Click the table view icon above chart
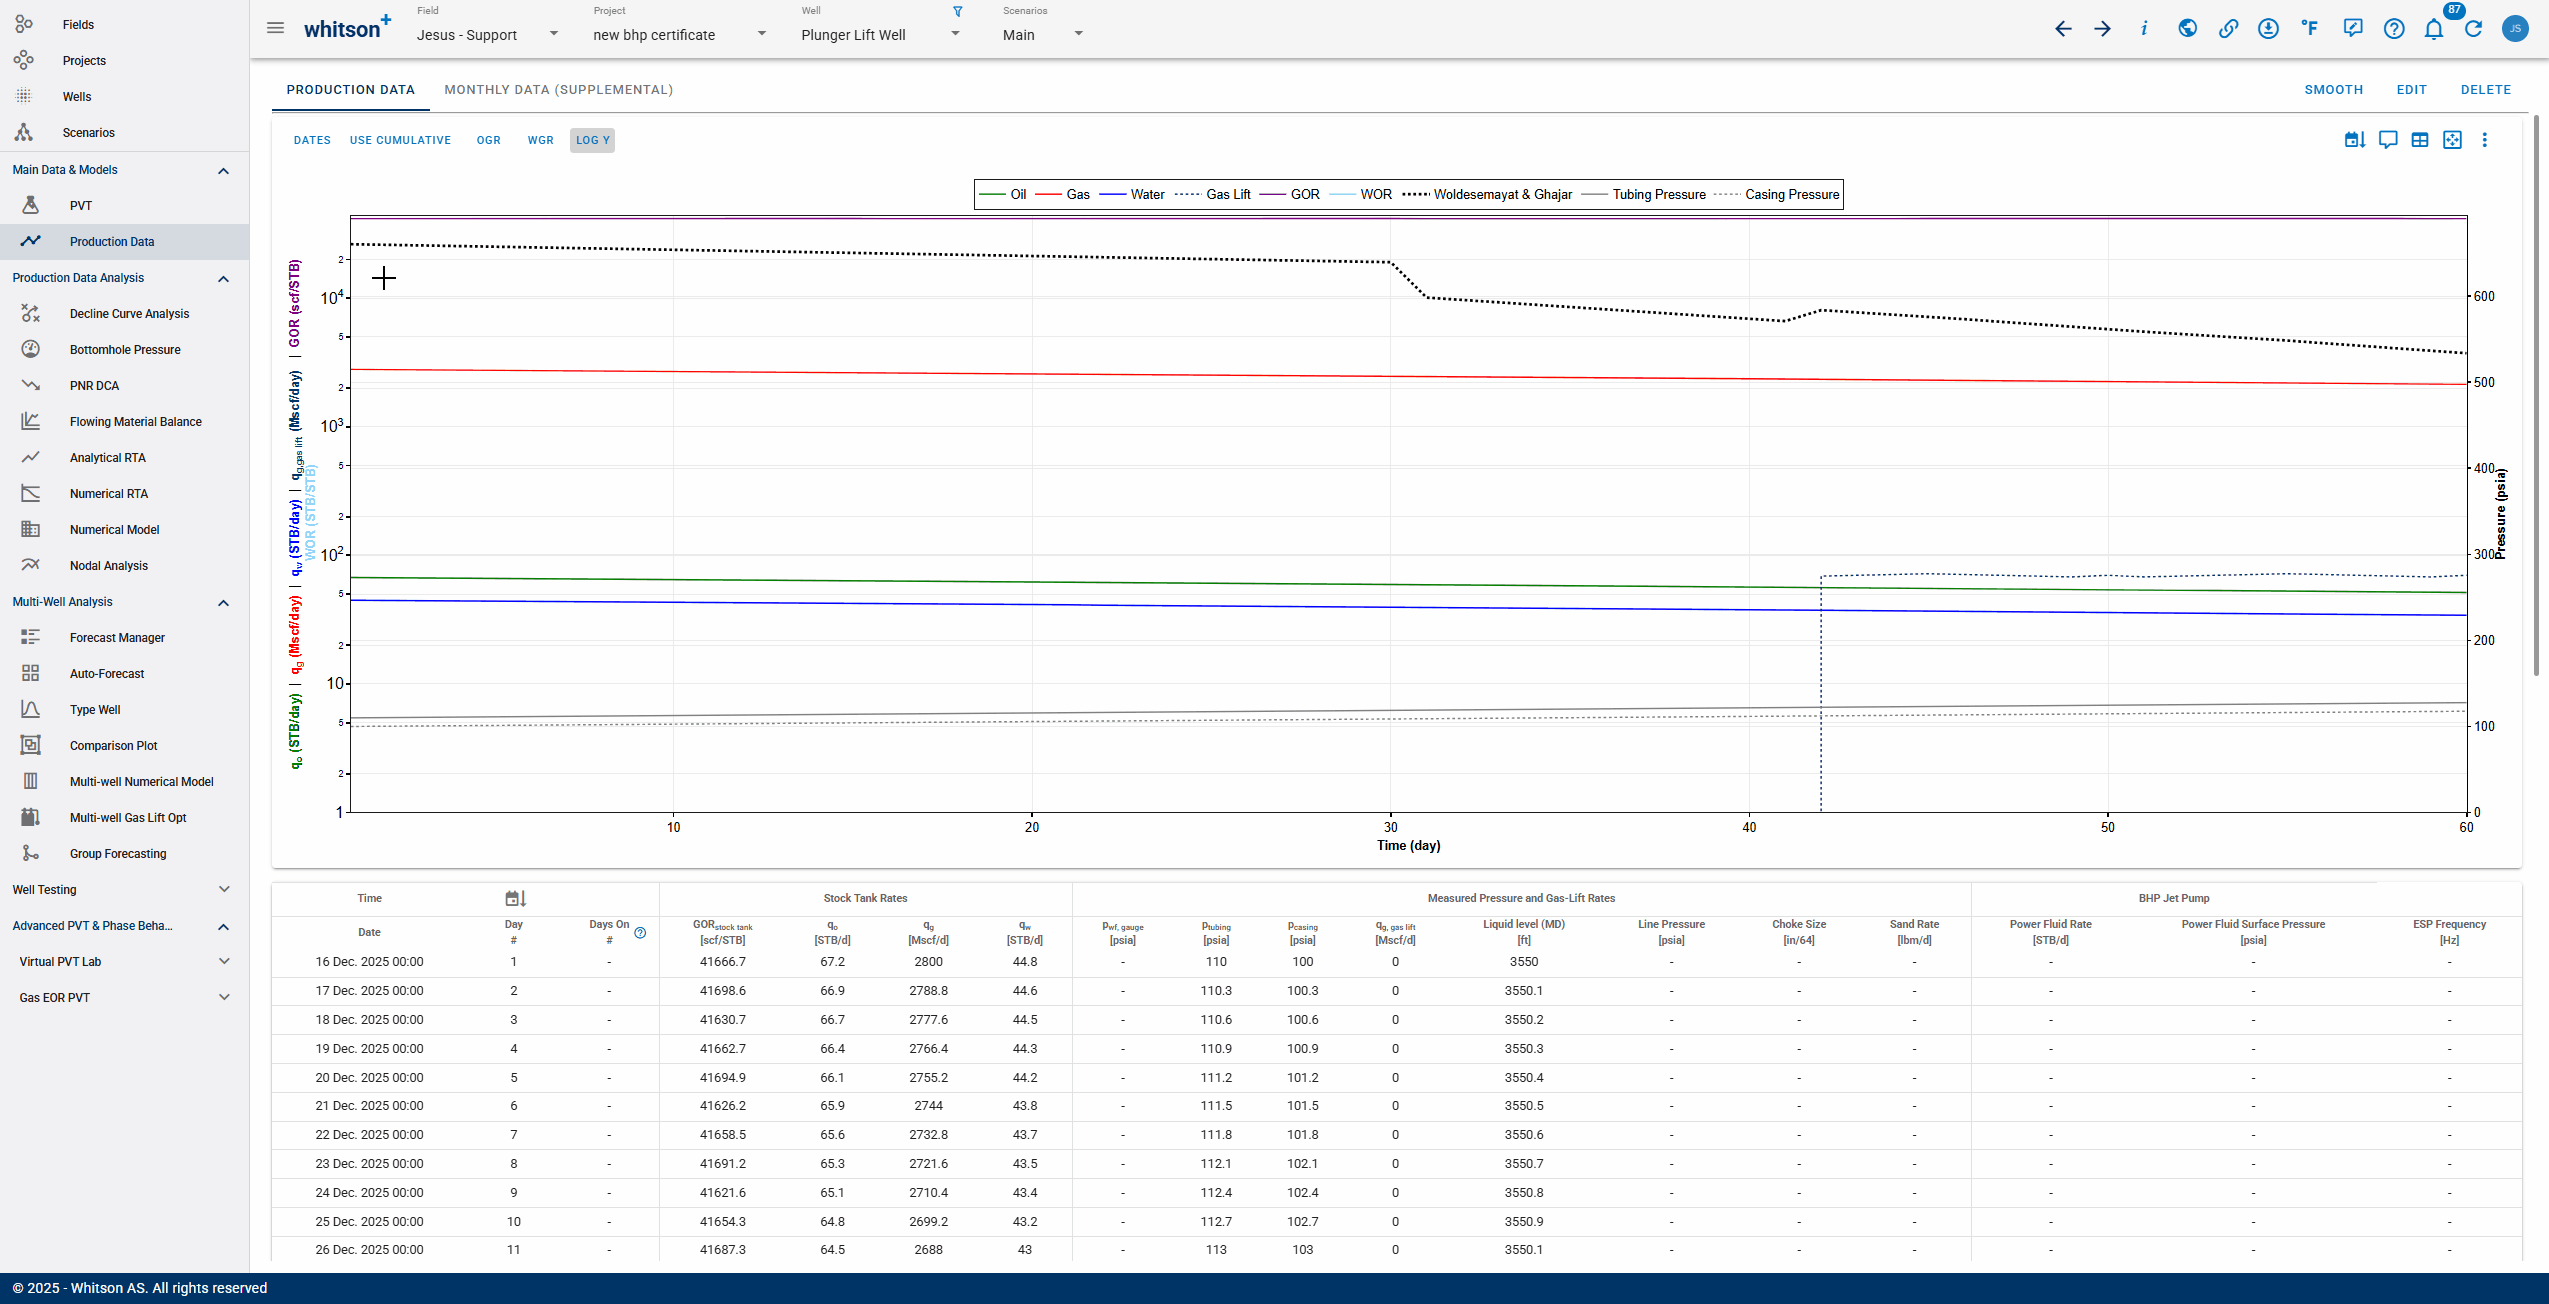This screenshot has width=2549, height=1304. coord(2420,140)
